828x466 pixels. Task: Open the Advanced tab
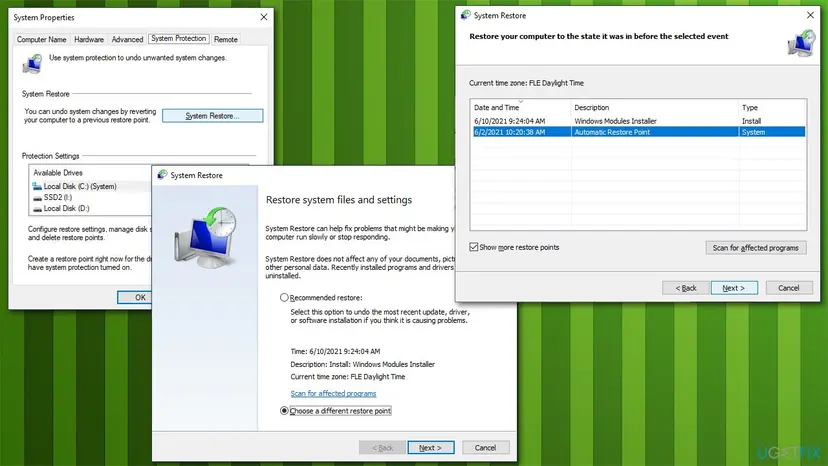click(127, 39)
